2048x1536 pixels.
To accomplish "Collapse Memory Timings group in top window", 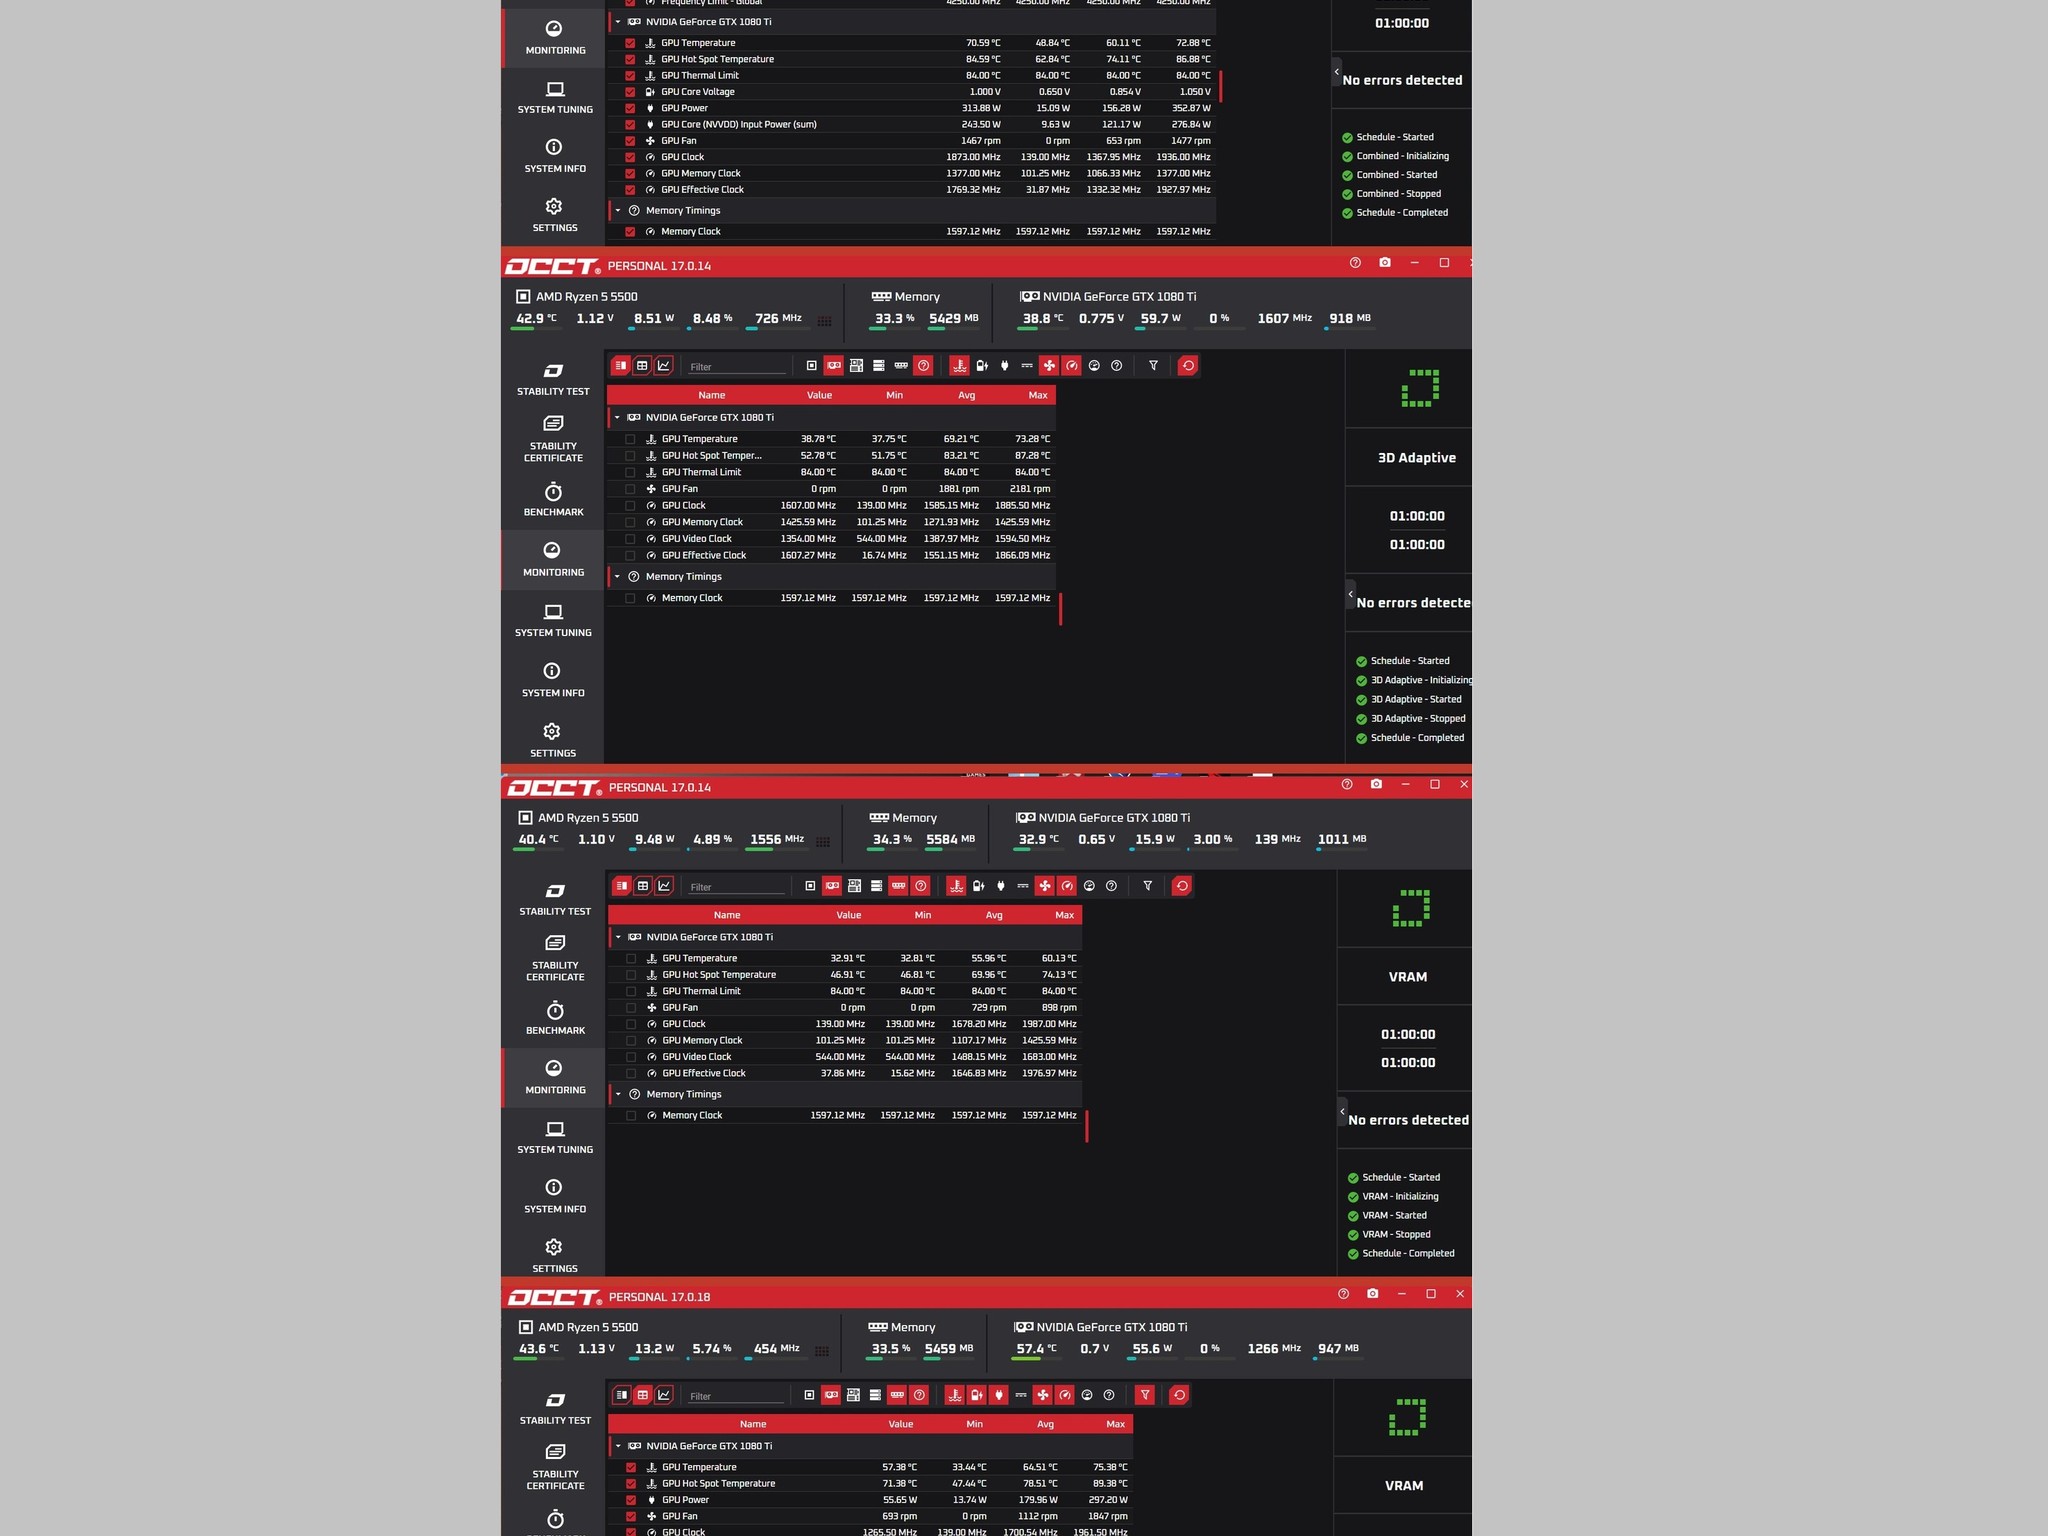I will pos(618,211).
